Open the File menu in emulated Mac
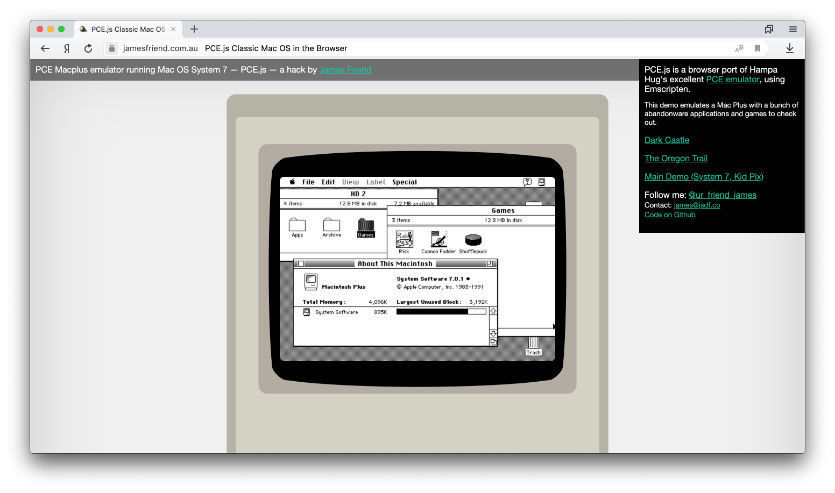Viewport: 835px width, 493px height. [308, 182]
